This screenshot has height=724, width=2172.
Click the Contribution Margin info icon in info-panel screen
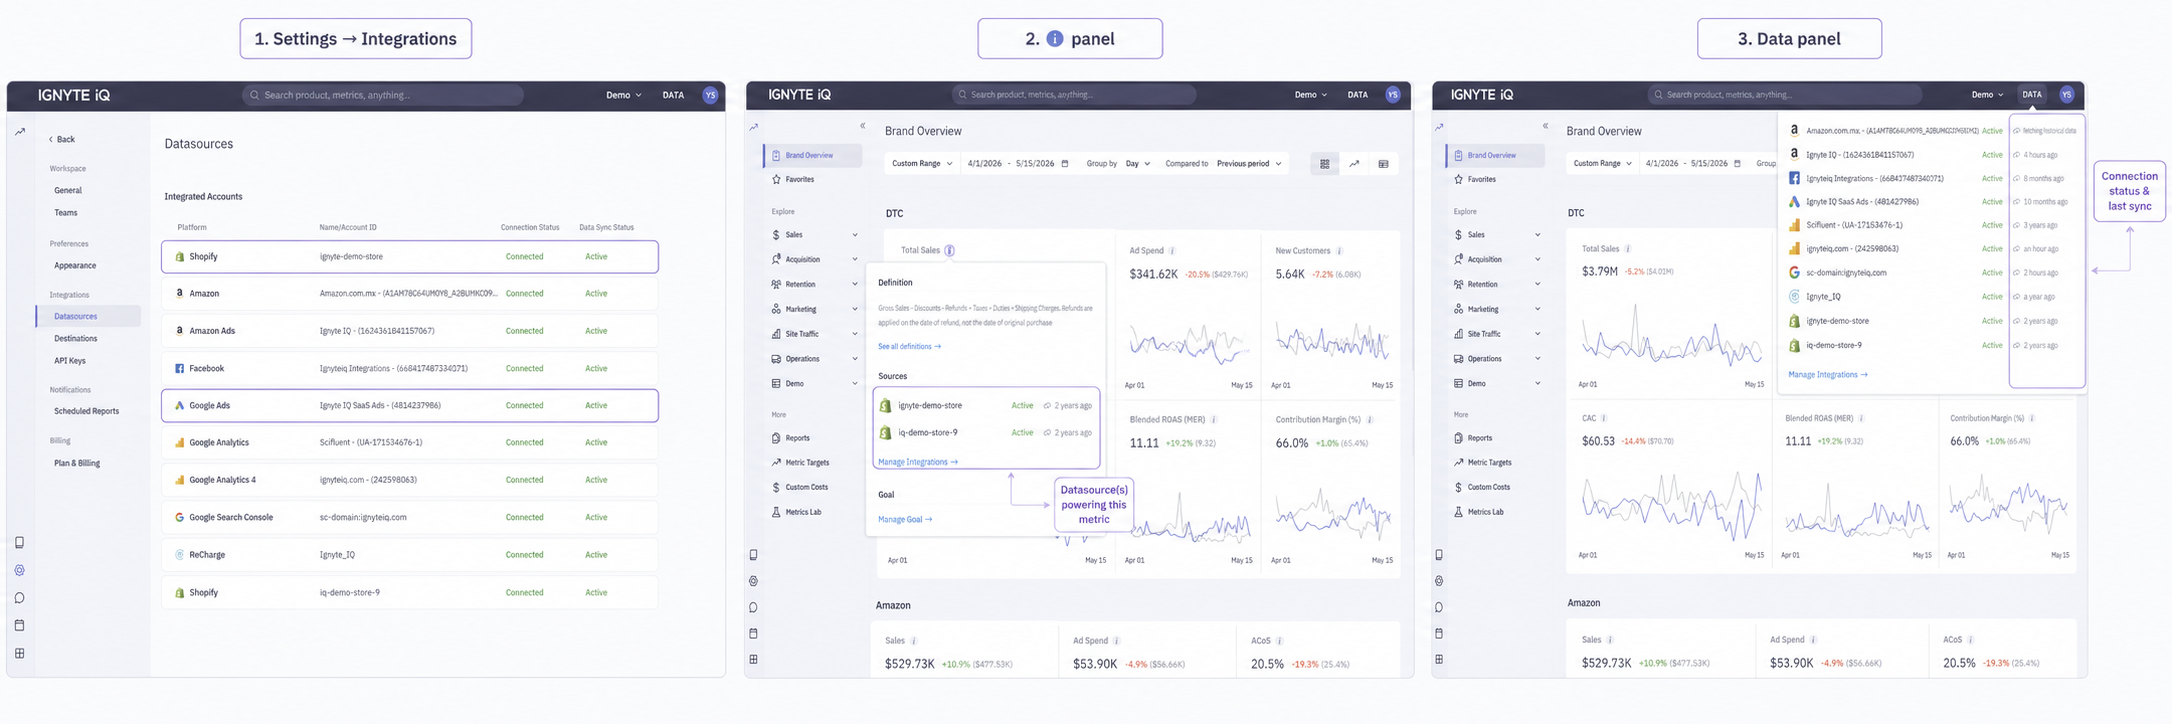click(1369, 420)
